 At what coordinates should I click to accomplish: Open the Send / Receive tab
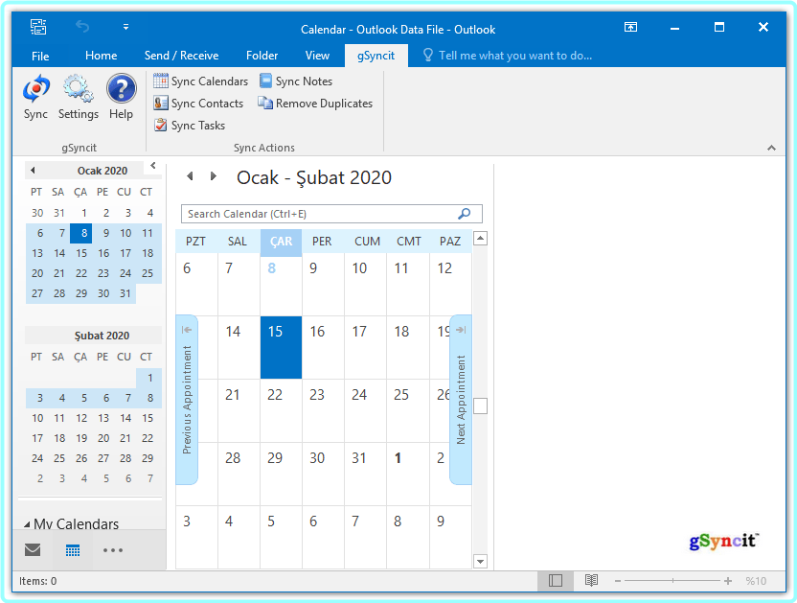click(x=181, y=56)
